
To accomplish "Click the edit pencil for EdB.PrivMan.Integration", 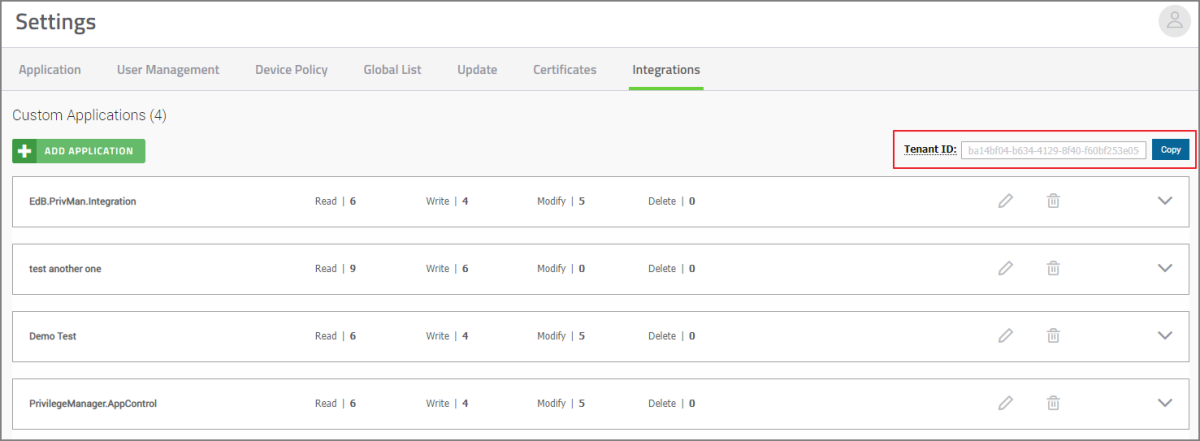I will pyautogui.click(x=1005, y=201).
